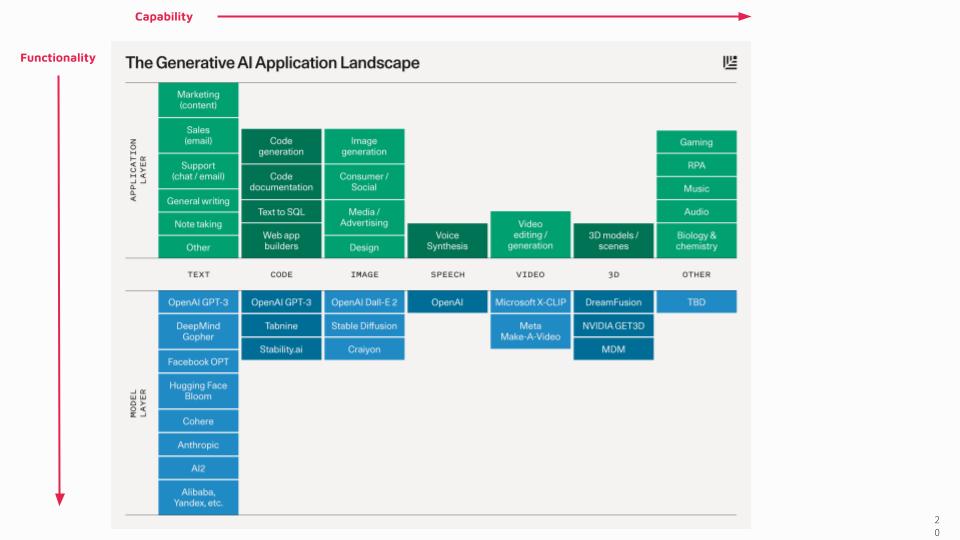
Task: Click the Note taking box
Action: coord(198,224)
